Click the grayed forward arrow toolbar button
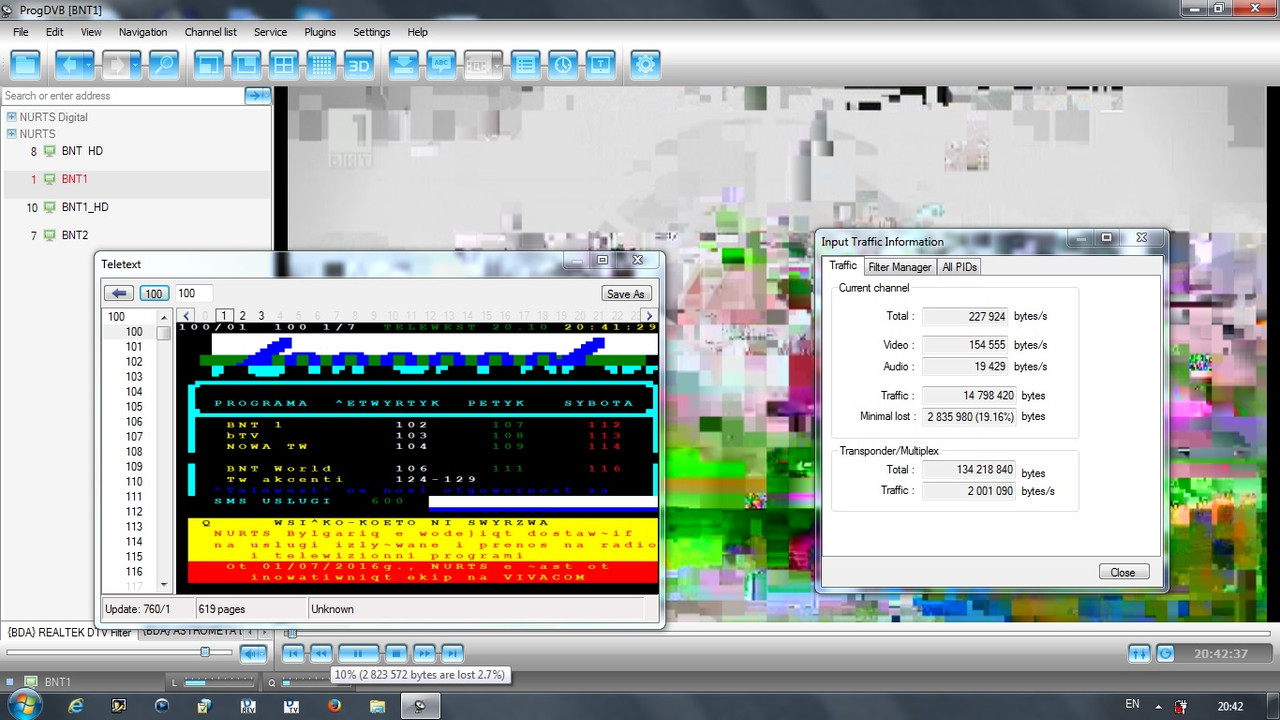1280x720 pixels. pos(116,65)
